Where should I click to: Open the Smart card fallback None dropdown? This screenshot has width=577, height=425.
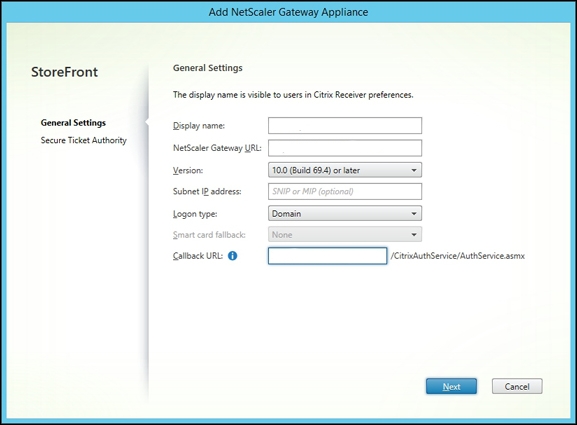[345, 234]
